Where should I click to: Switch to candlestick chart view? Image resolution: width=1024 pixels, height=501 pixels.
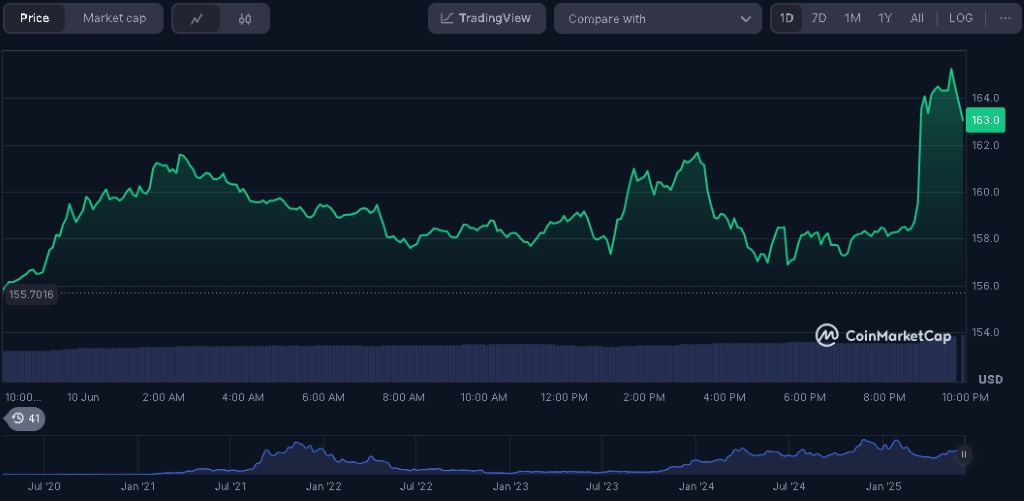245,18
